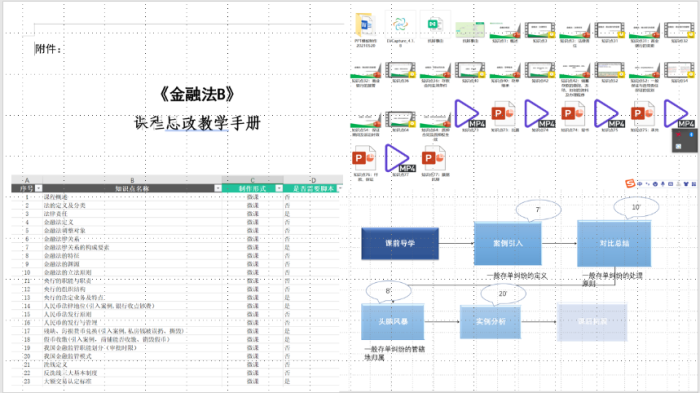The image size is (700, 393).
Task: Click the Sogou input method S logo
Action: point(630,184)
